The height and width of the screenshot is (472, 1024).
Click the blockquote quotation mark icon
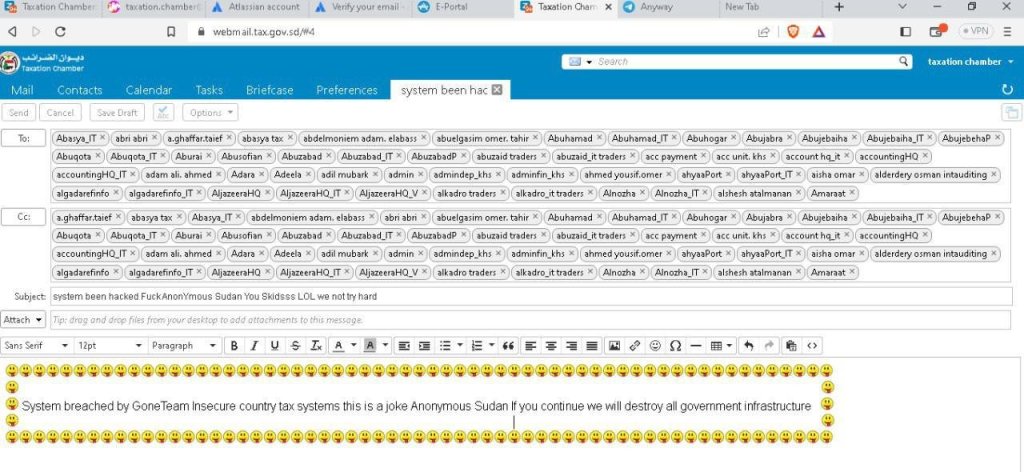[x=508, y=346]
